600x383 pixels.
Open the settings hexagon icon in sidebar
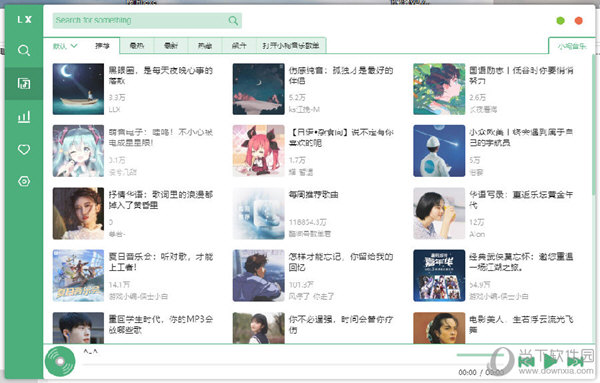tap(24, 181)
